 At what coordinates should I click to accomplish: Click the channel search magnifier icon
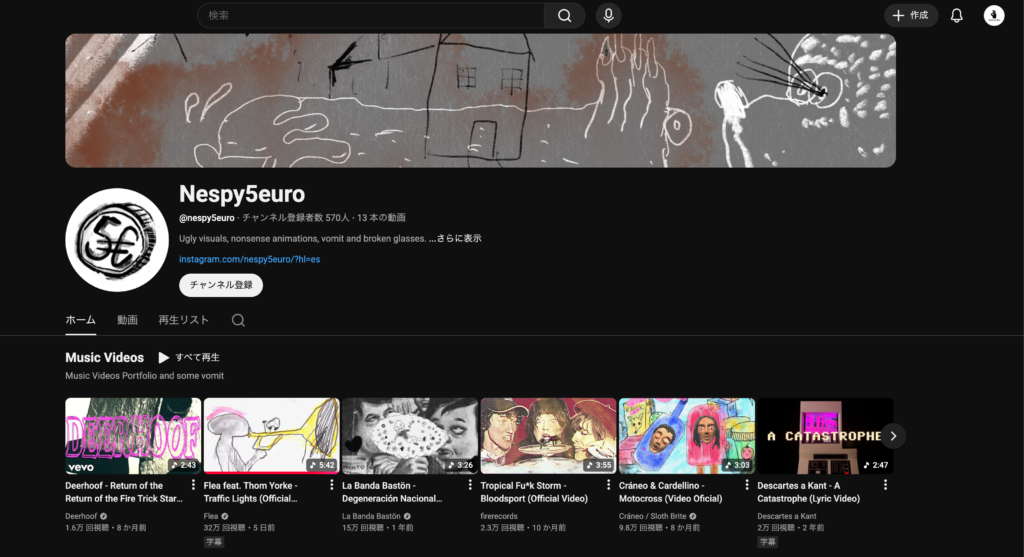[238, 320]
